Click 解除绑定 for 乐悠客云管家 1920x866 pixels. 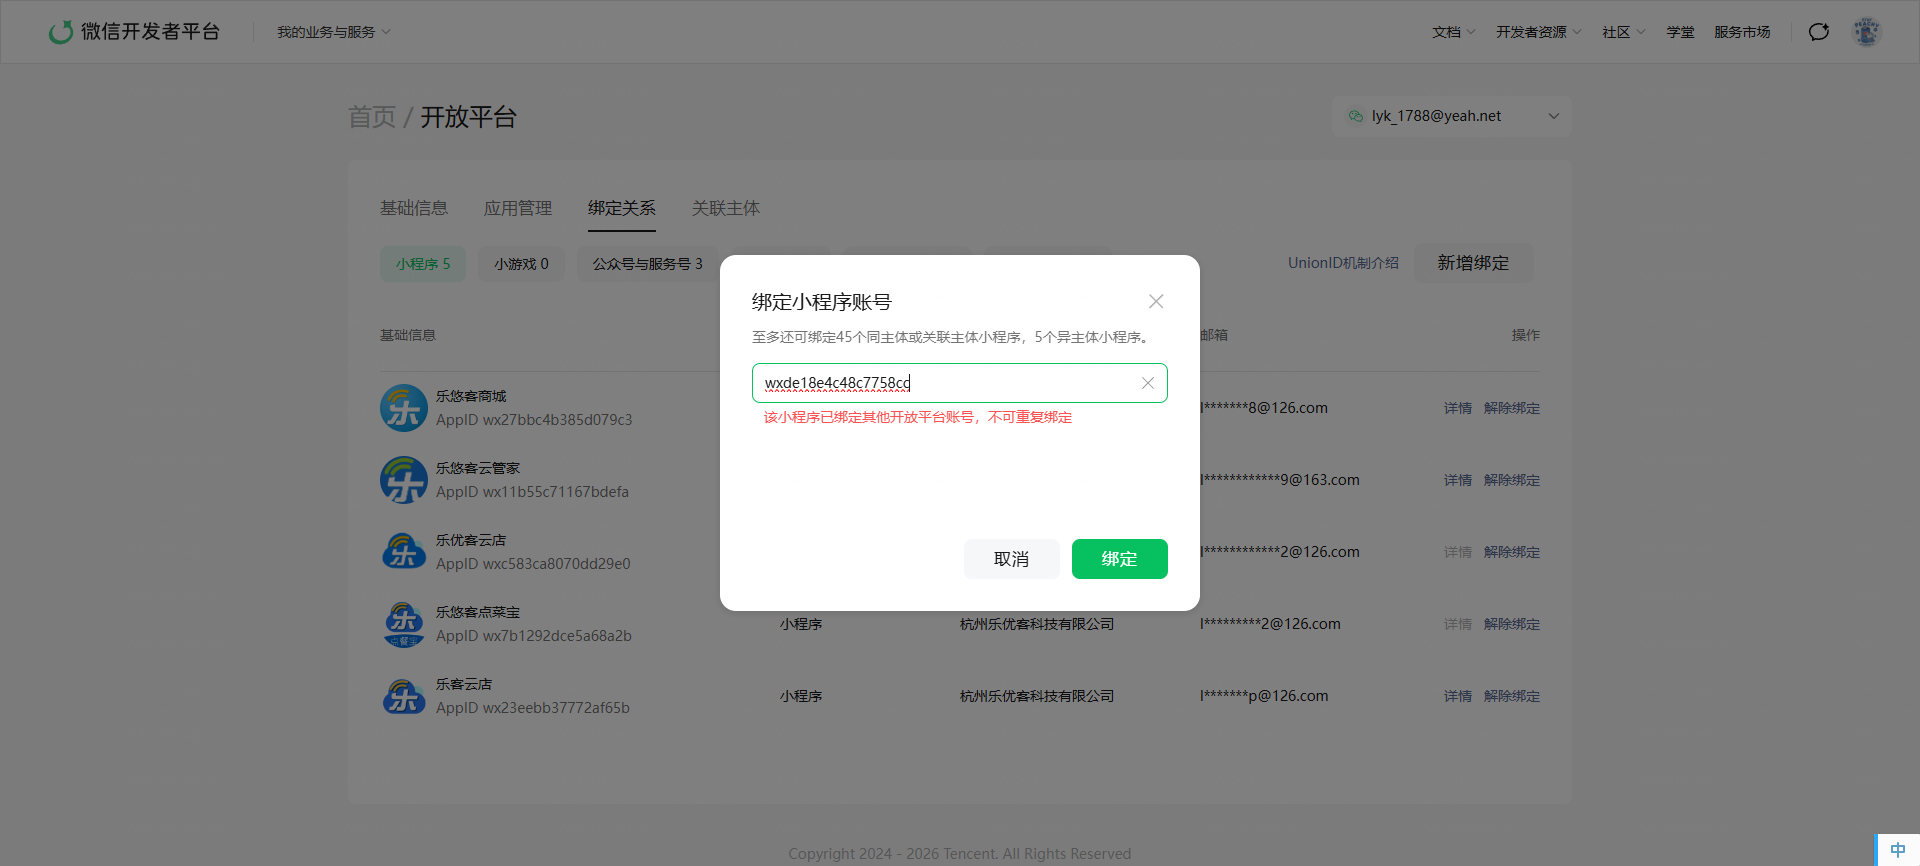pyautogui.click(x=1512, y=480)
